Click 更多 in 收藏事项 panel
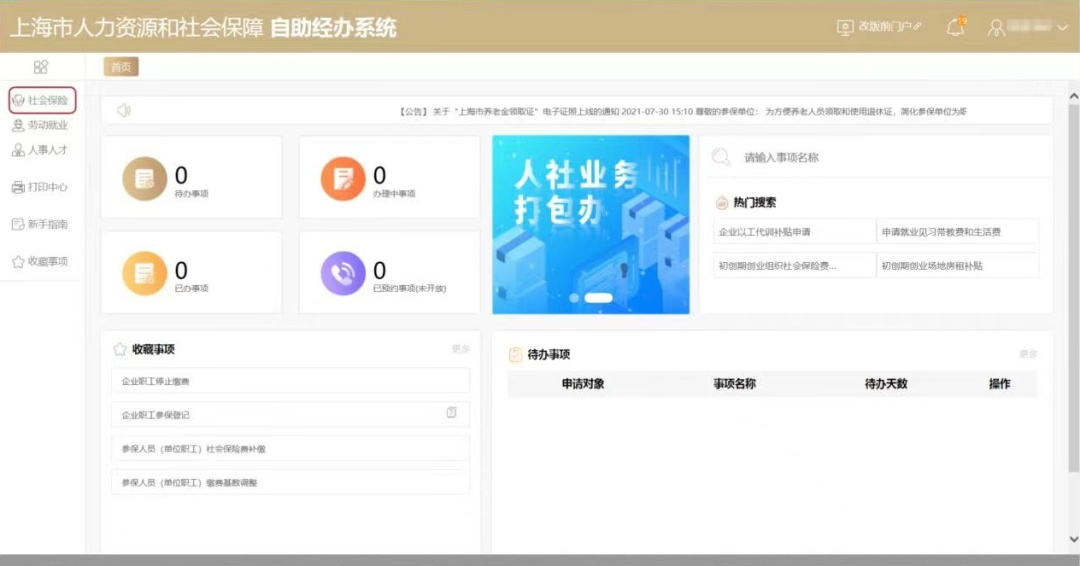Image resolution: width=1080 pixels, height=566 pixels. point(460,349)
